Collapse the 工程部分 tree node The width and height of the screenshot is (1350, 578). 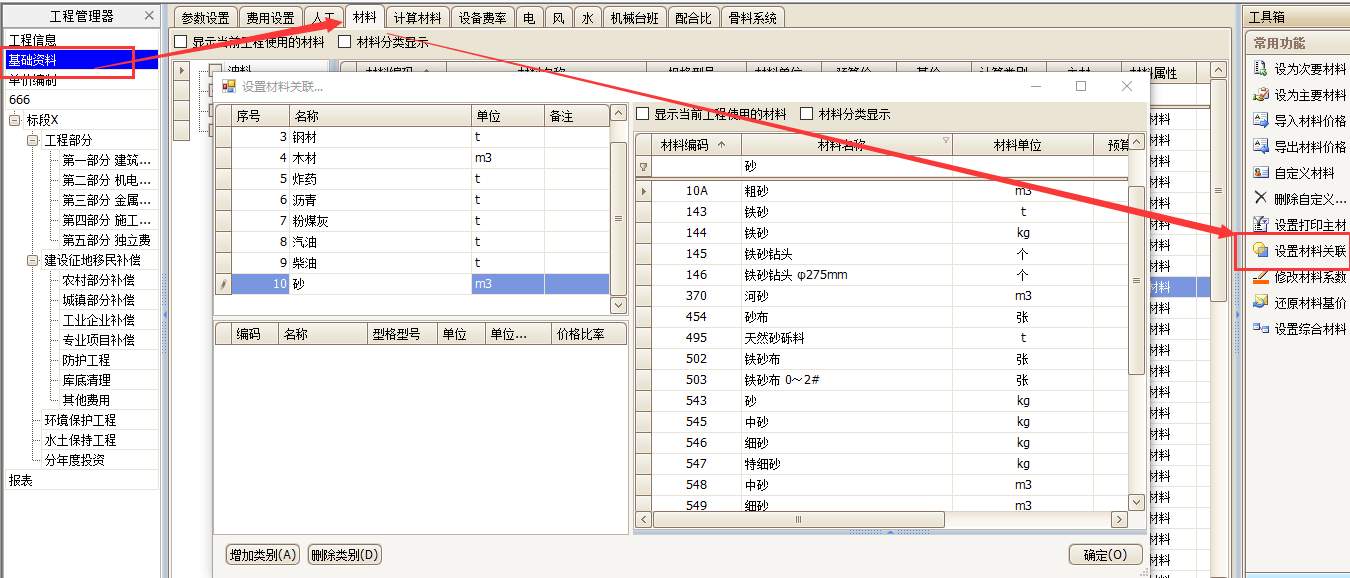[33, 140]
